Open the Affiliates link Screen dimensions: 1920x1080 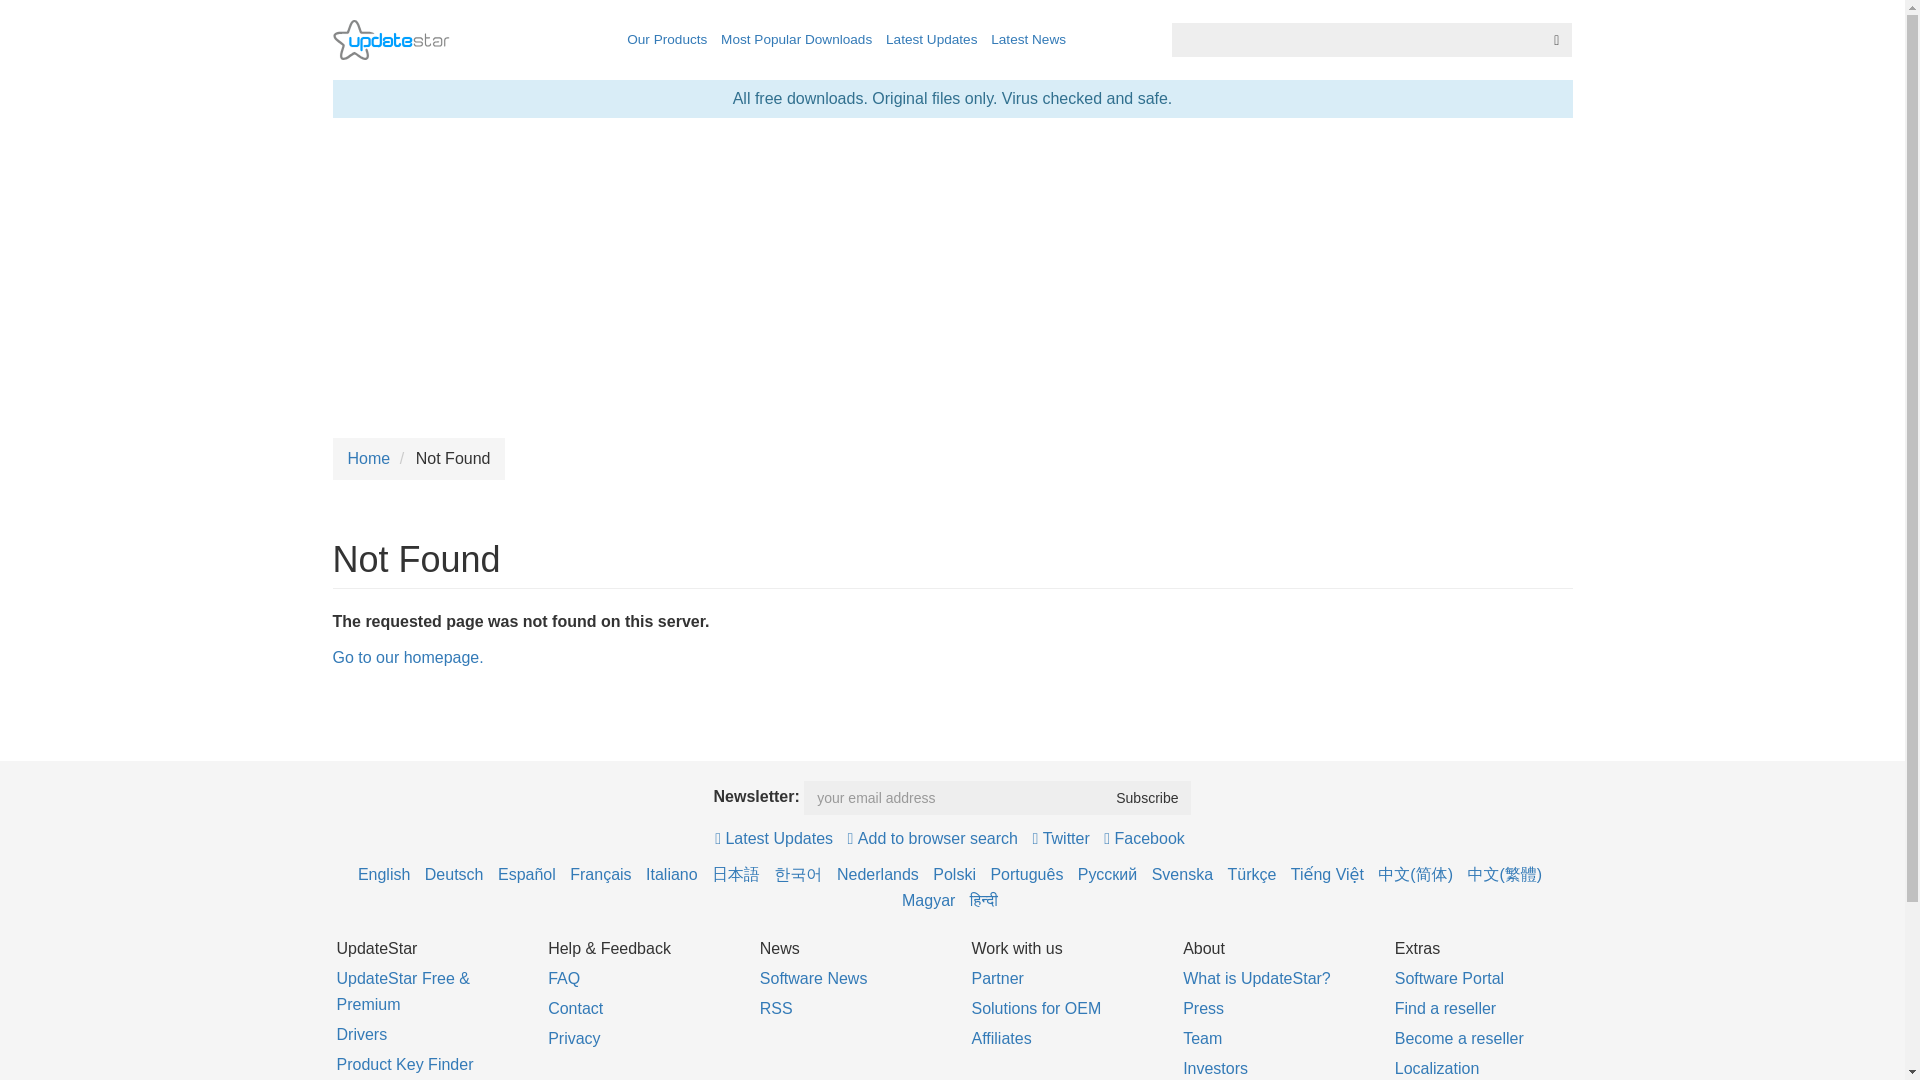coord(1001,1039)
